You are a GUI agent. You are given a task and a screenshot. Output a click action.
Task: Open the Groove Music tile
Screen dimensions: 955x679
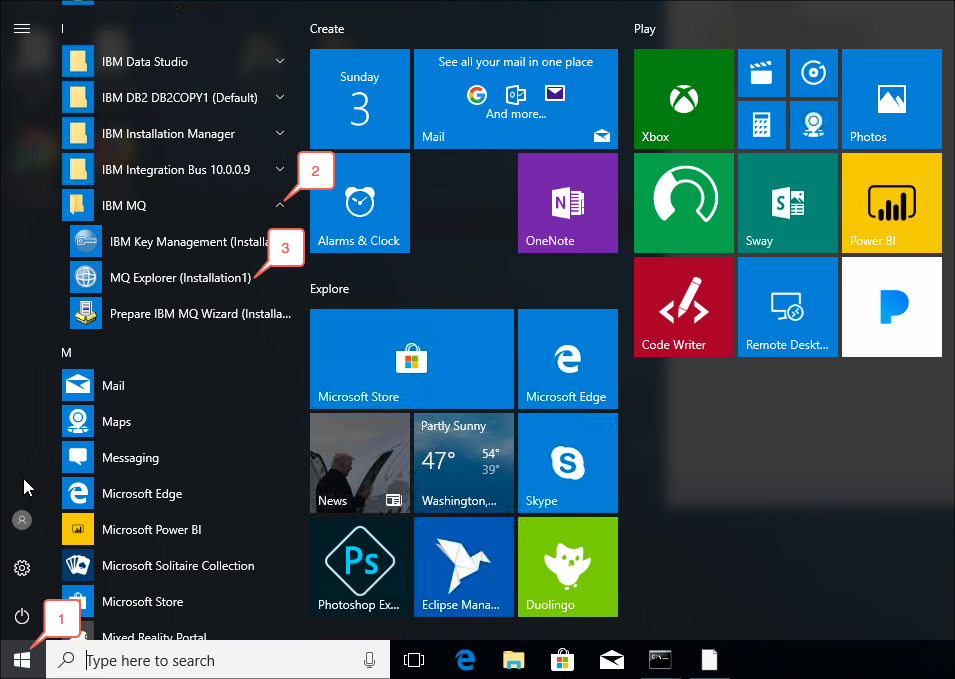coord(814,73)
